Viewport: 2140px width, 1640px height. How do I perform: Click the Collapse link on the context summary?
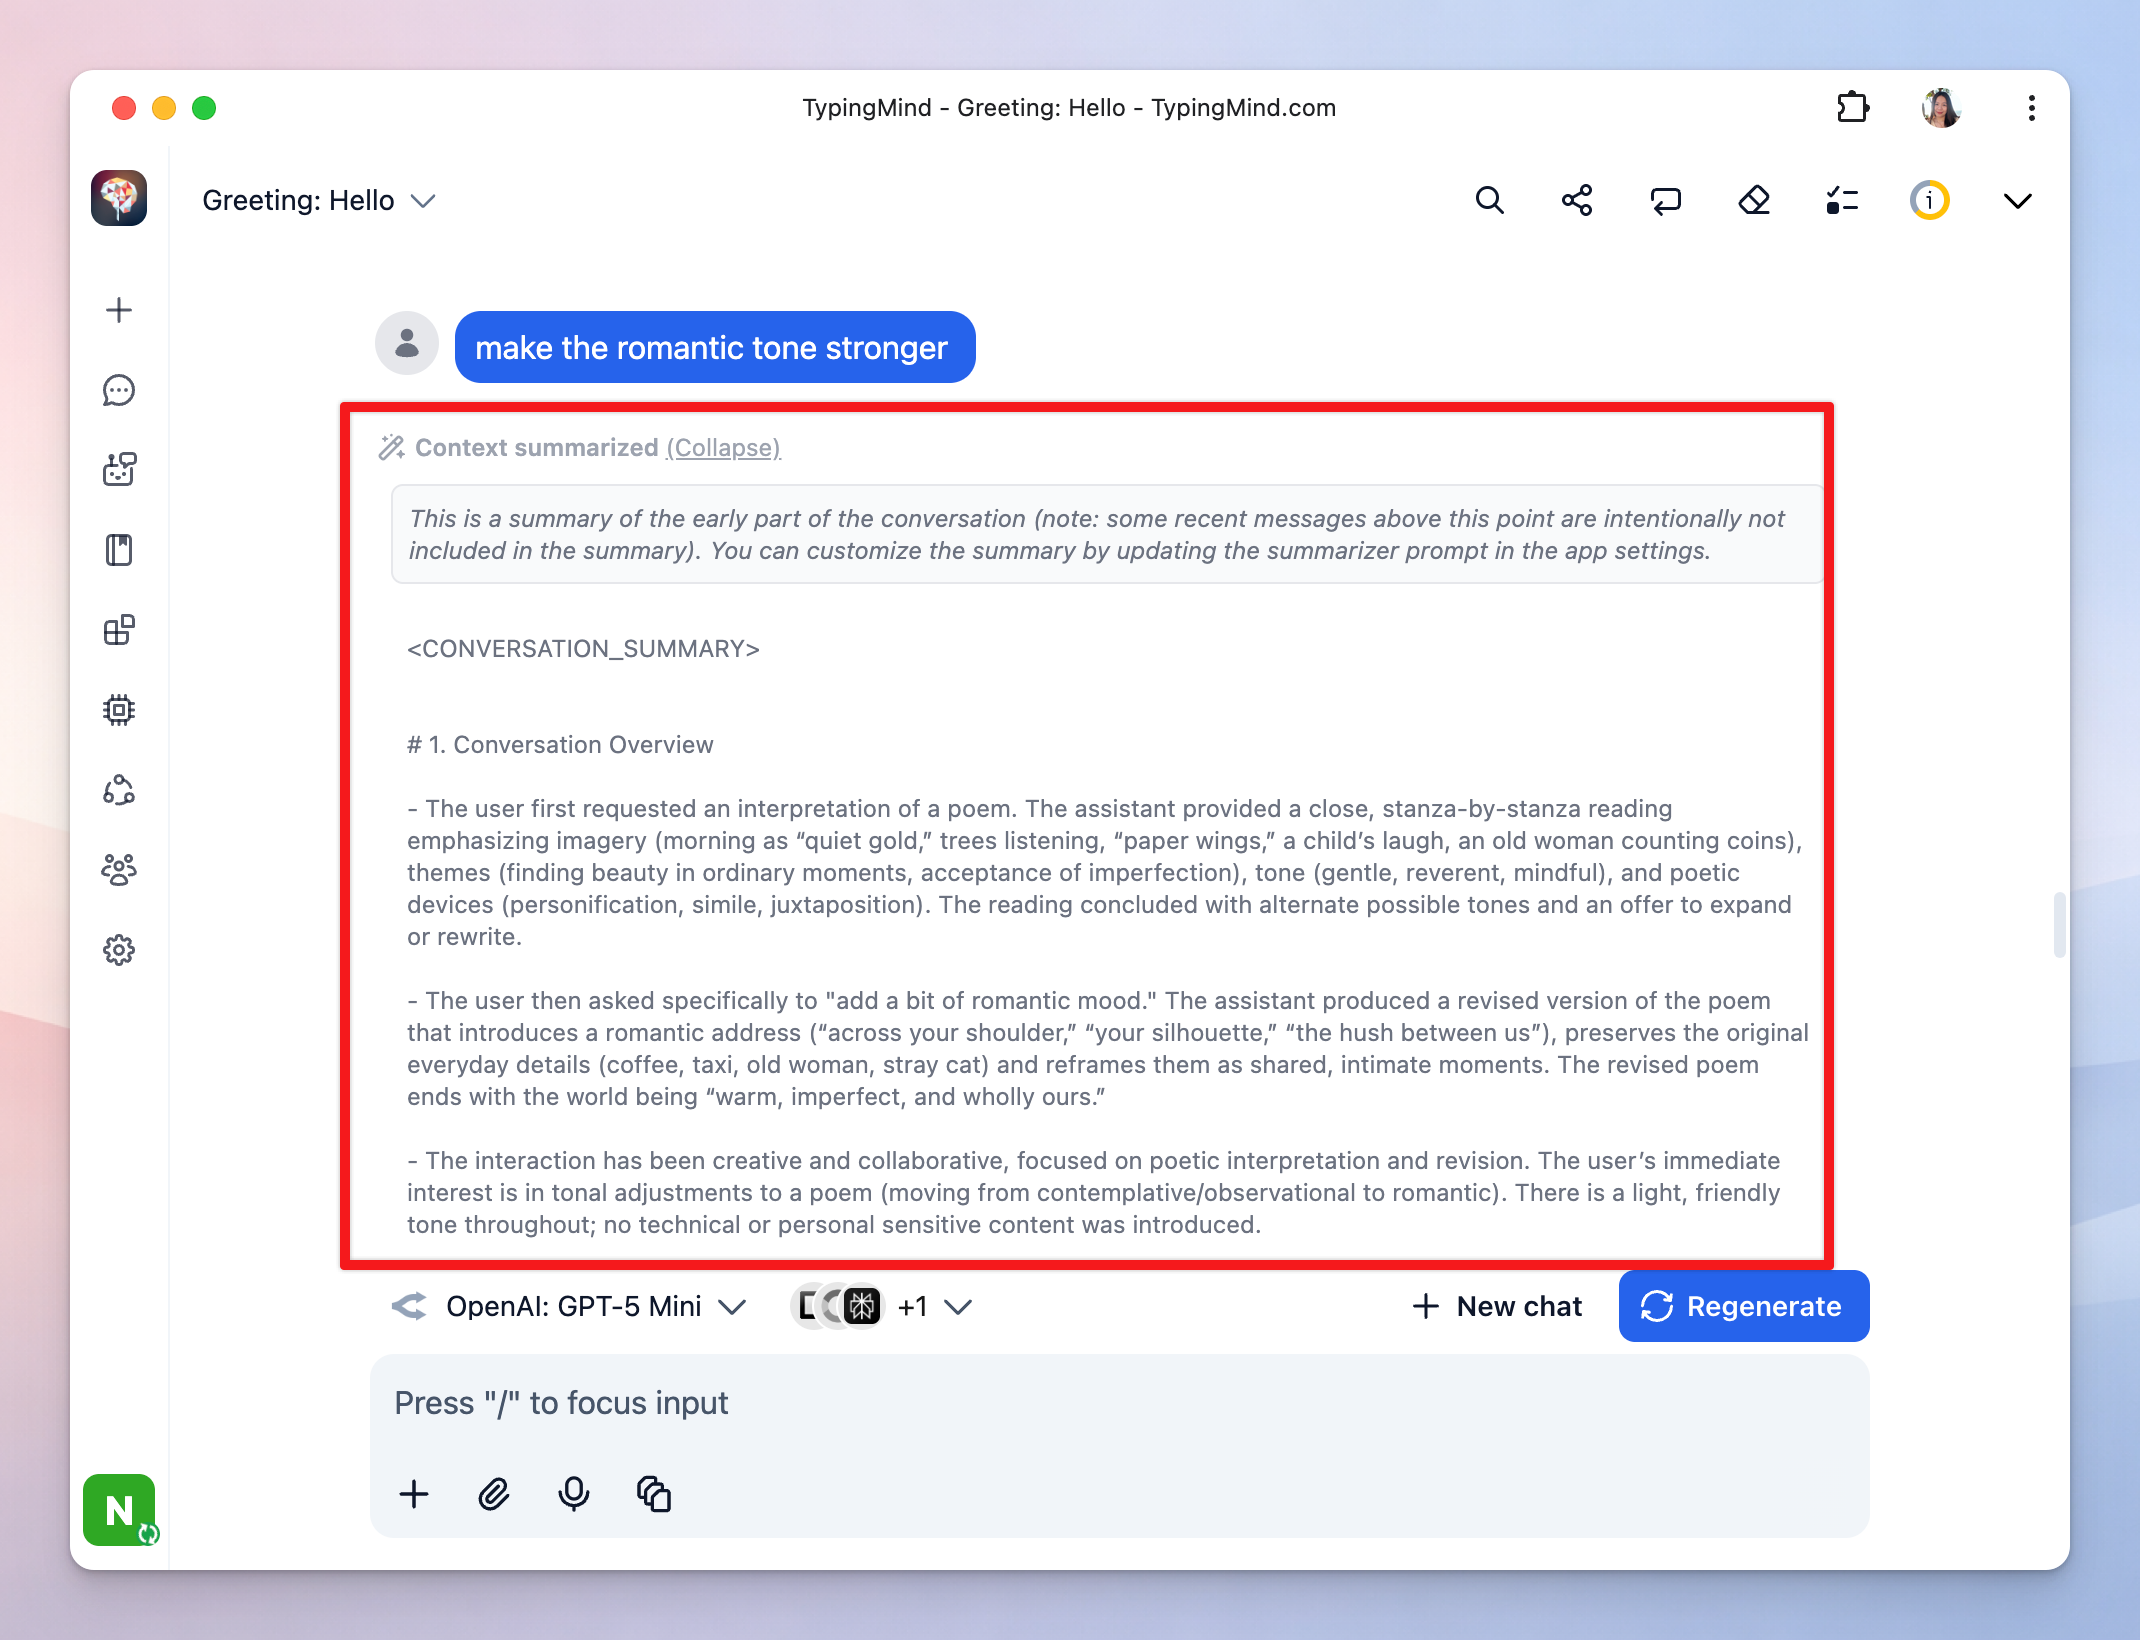click(x=723, y=448)
